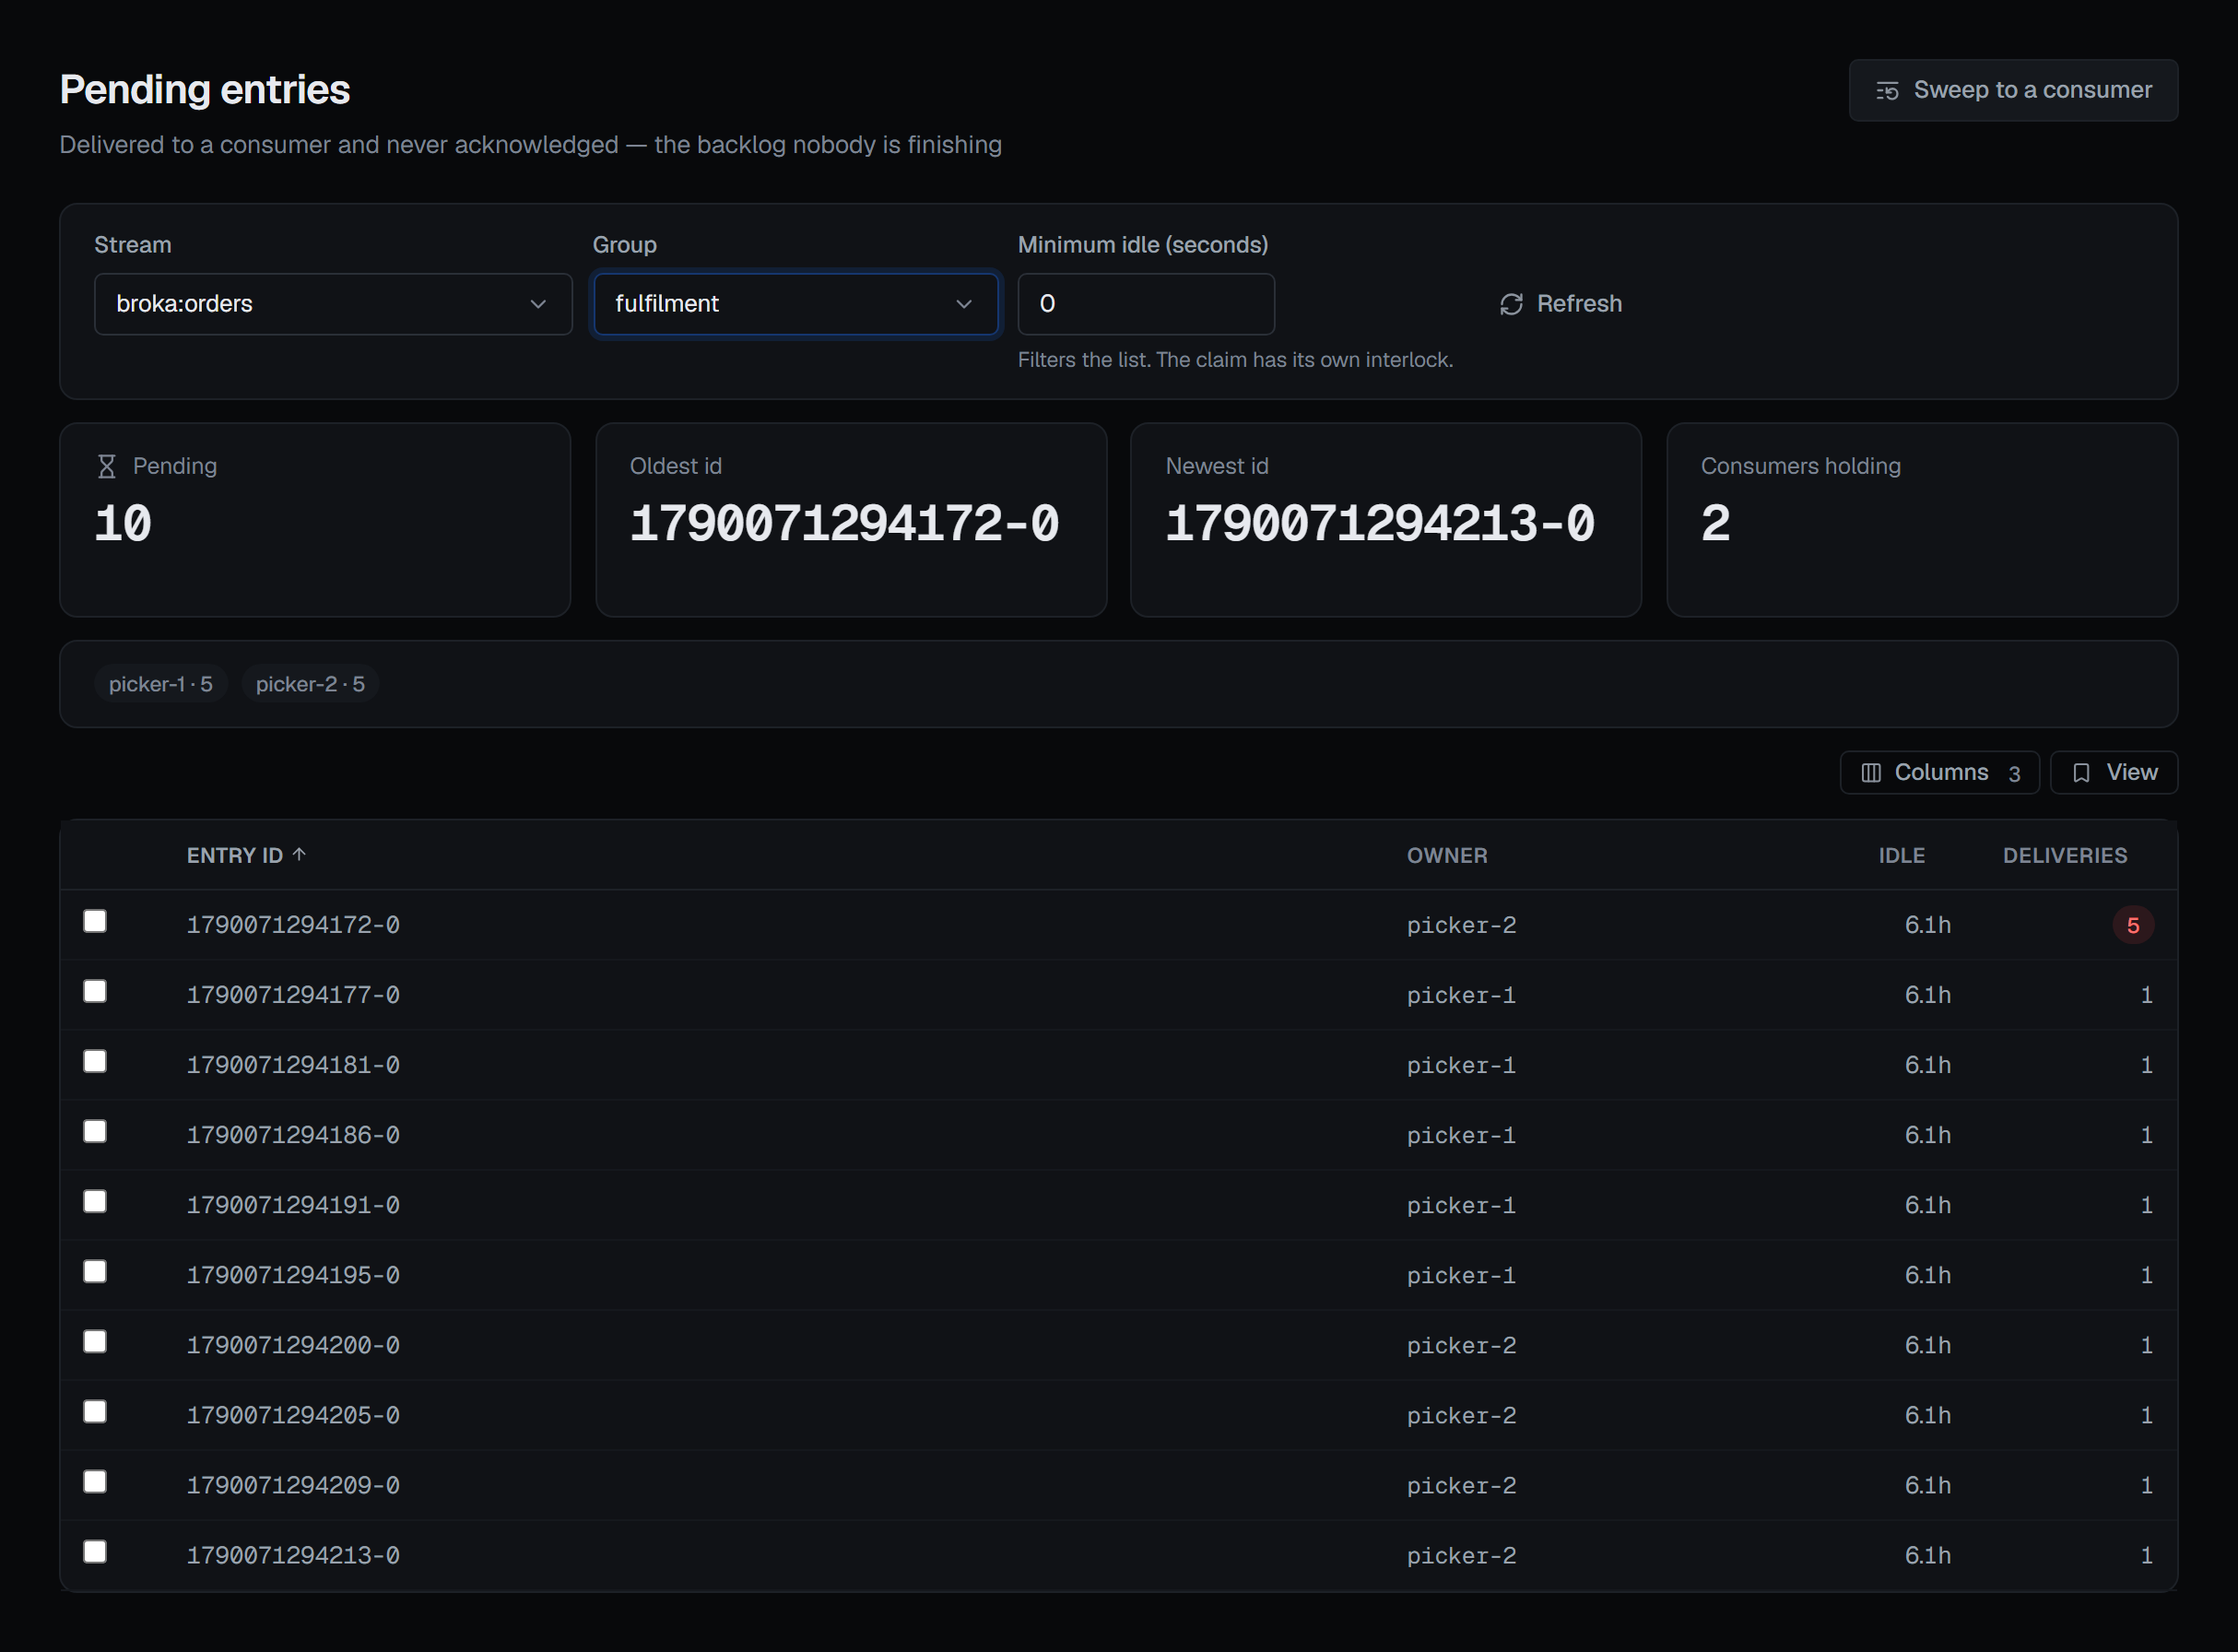Click the Pending count 10
2238x1652 pixels.
tap(123, 524)
